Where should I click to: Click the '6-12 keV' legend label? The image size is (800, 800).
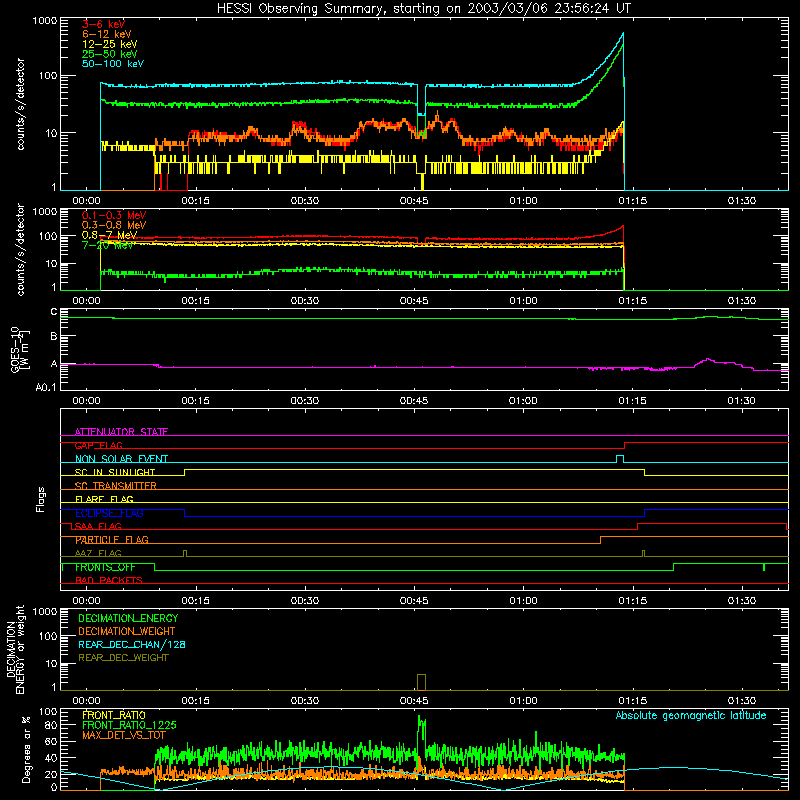click(x=107, y=34)
